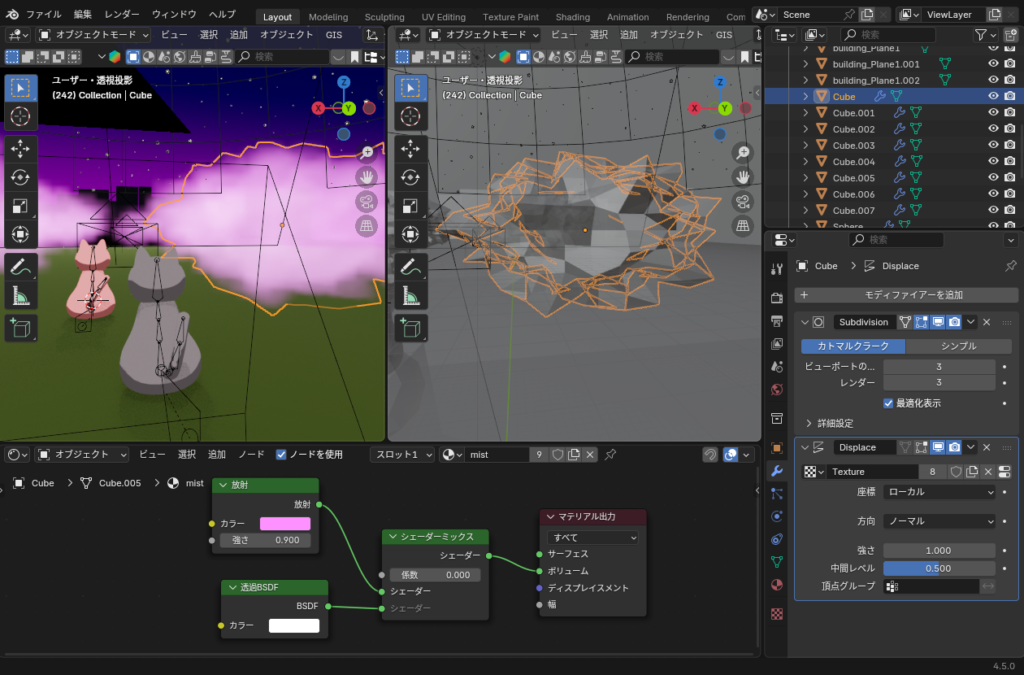Open the Material properties tab
The width and height of the screenshot is (1024, 675).
pos(777,585)
